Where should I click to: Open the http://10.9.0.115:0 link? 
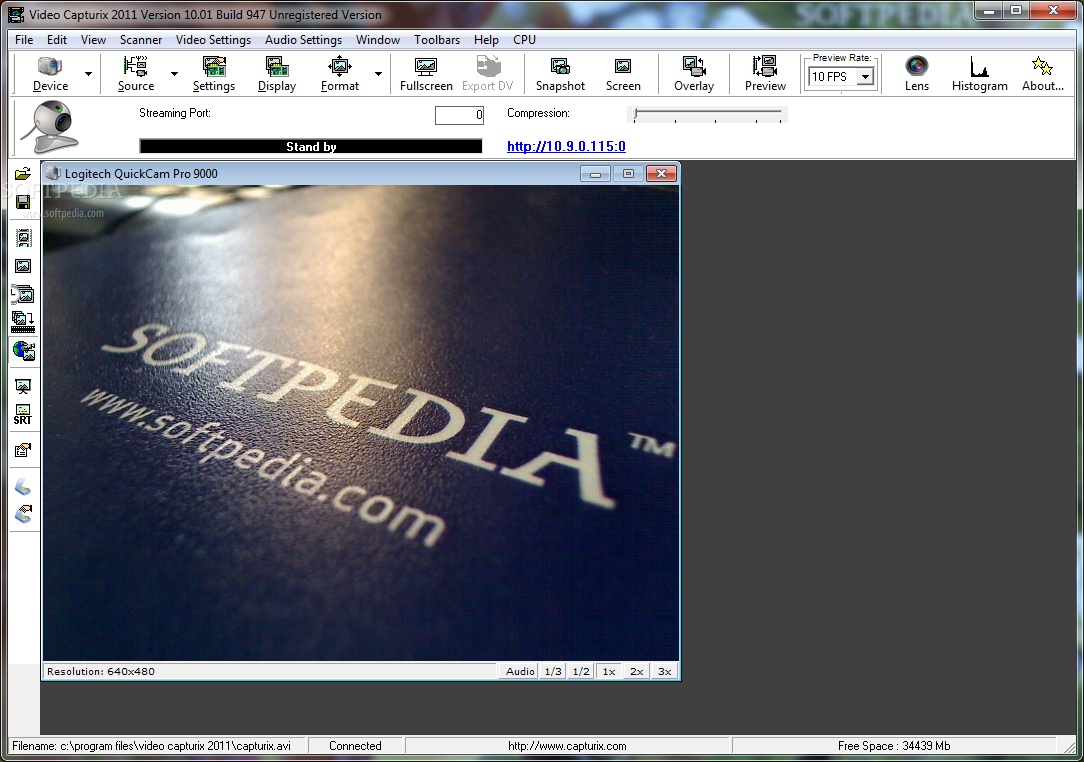(566, 146)
